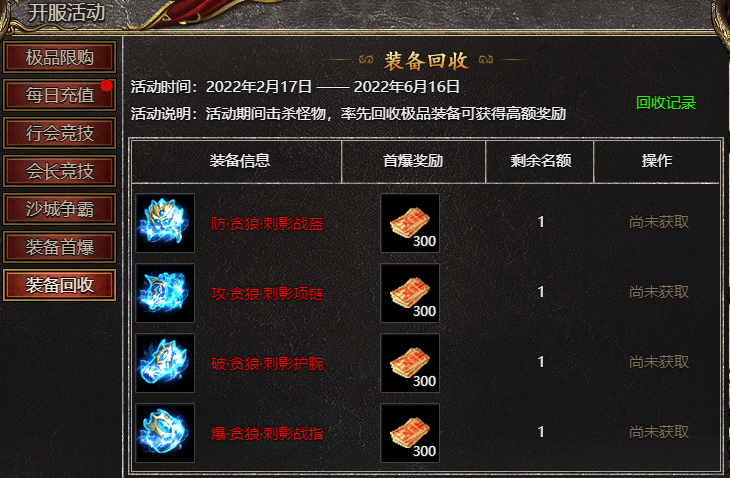The width and height of the screenshot is (730, 478).
Task: Switch to the 行会竞技 tab
Action: pos(60,133)
